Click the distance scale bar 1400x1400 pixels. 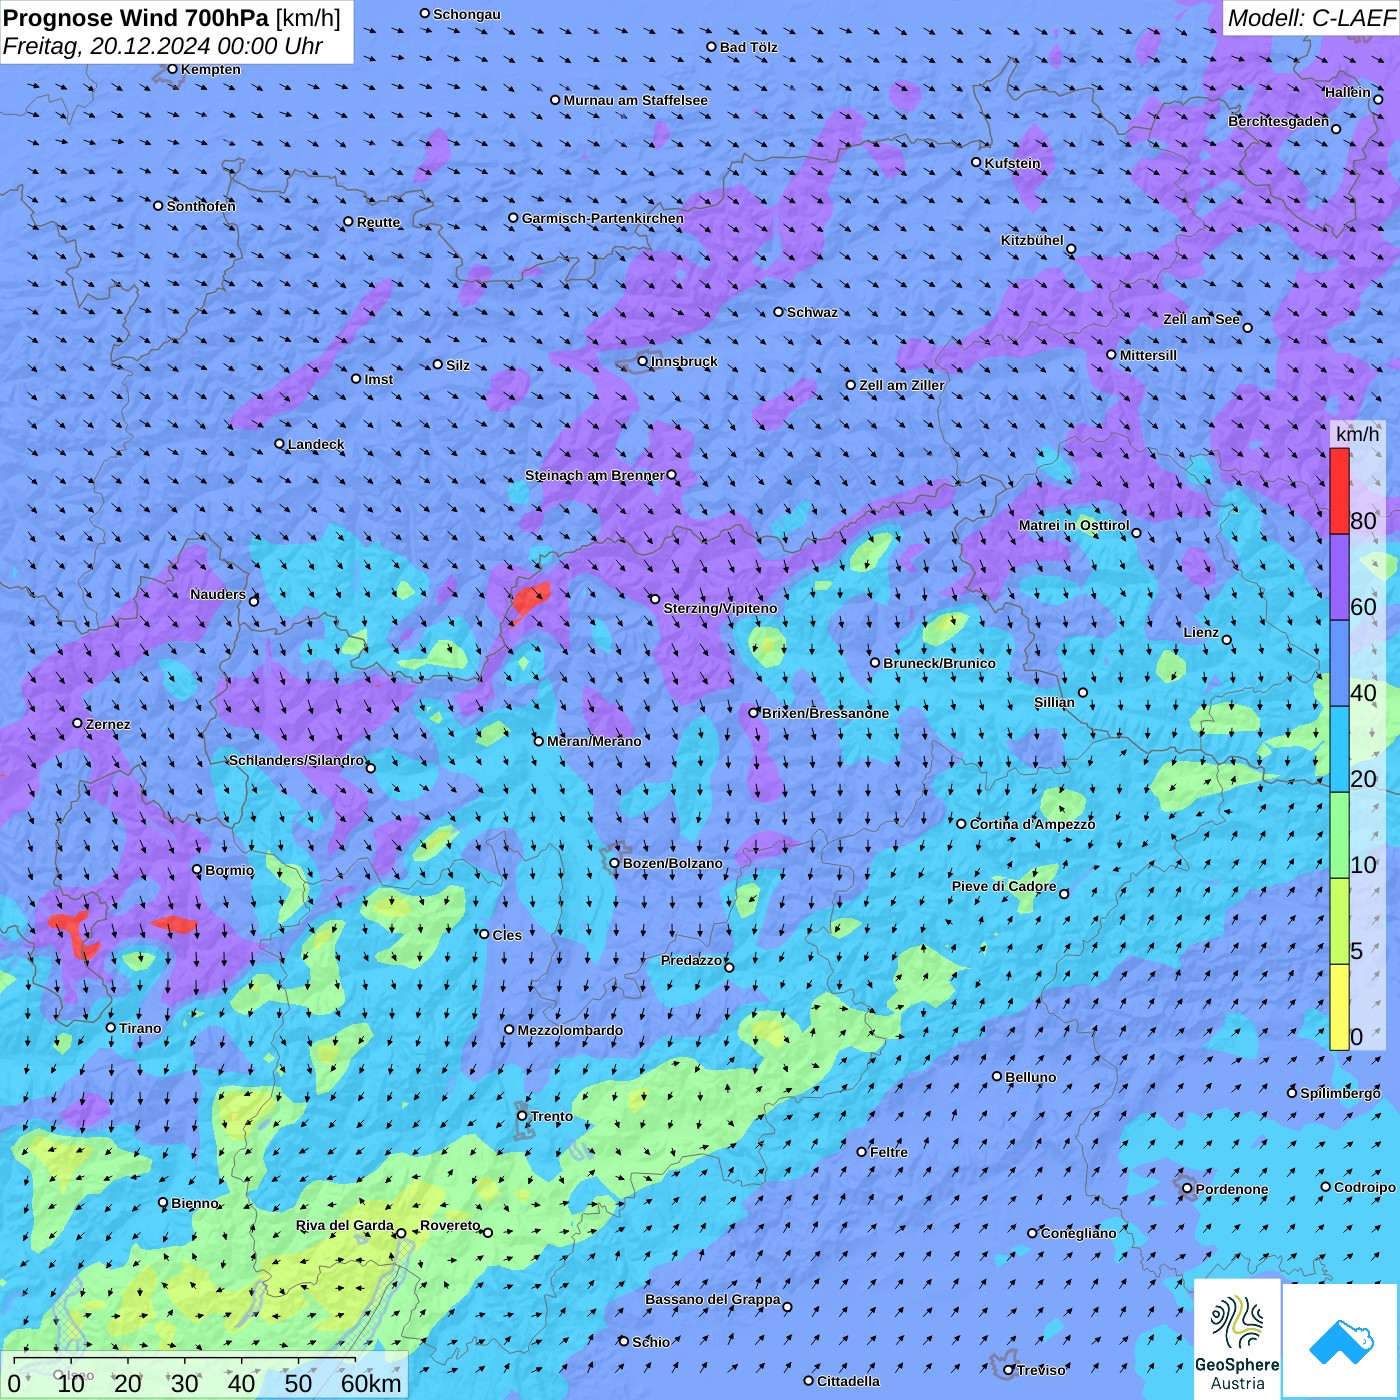205,1376
